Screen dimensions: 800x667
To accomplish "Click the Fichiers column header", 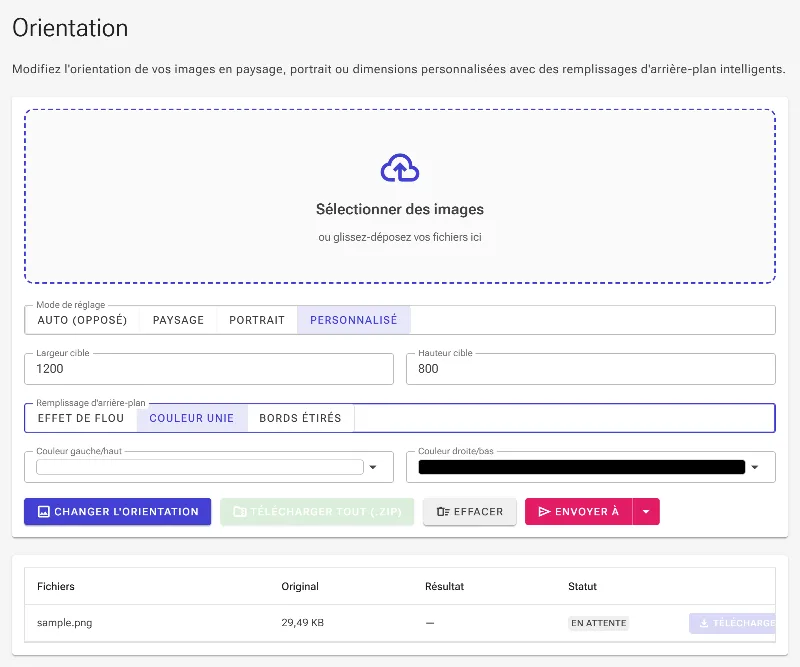I will 56,586.
